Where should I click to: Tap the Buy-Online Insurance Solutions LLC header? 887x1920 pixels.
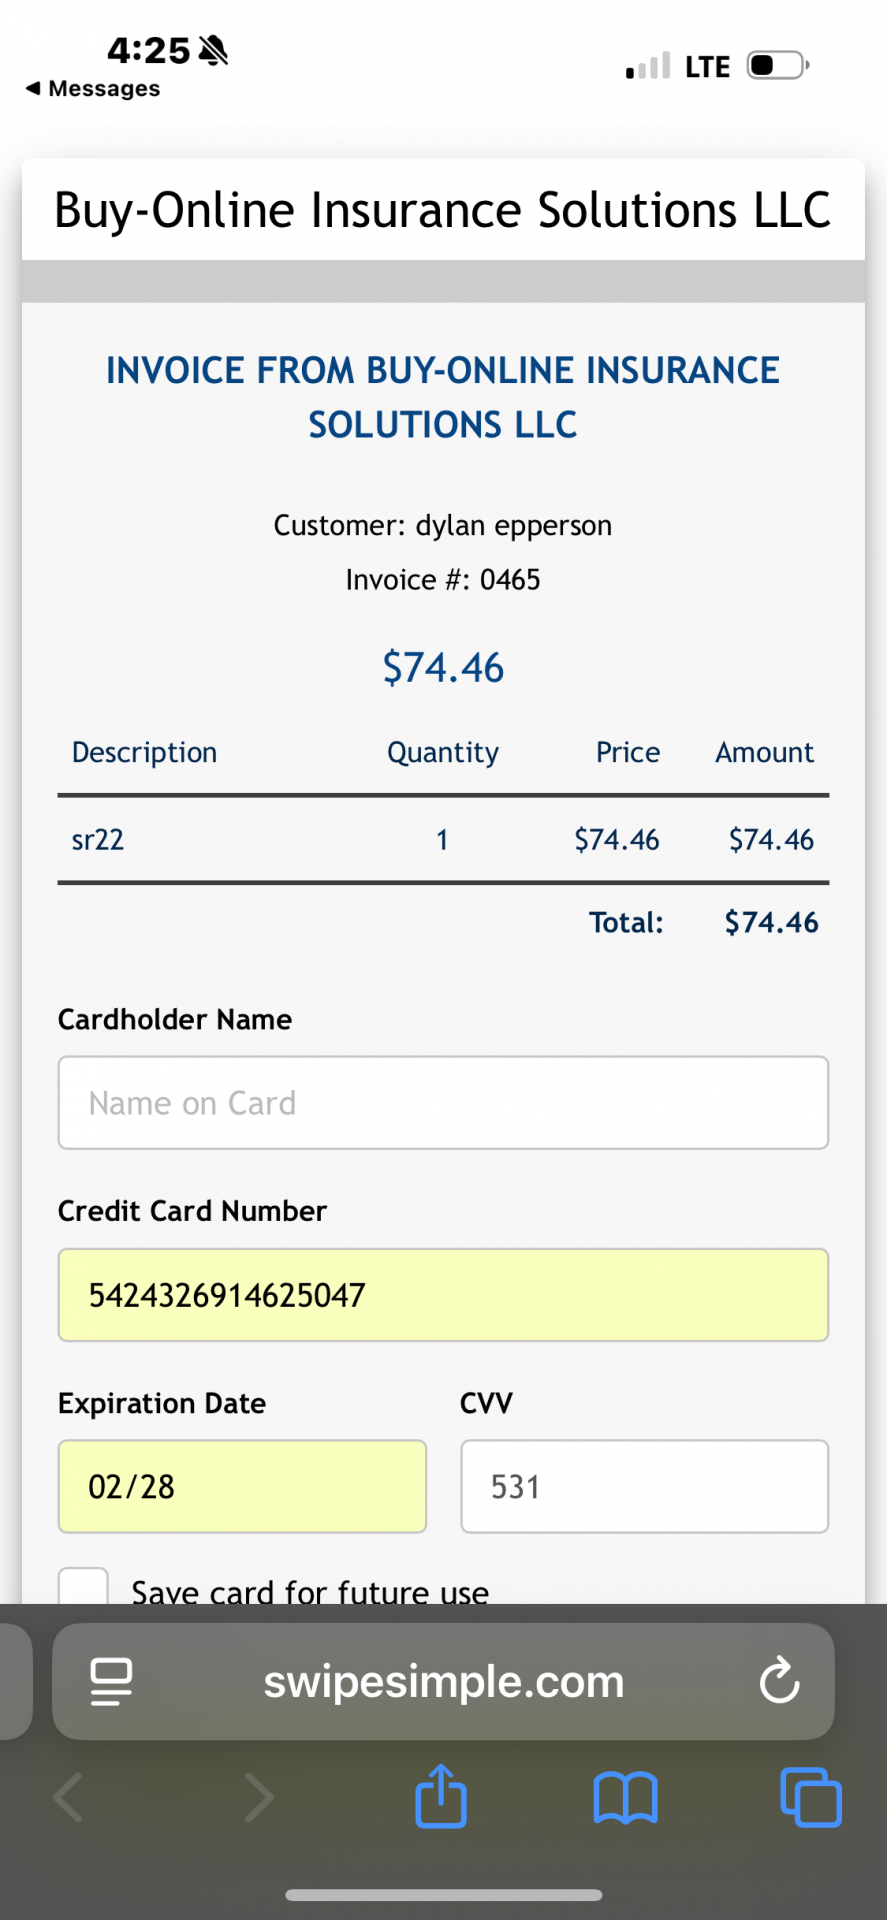(x=443, y=210)
